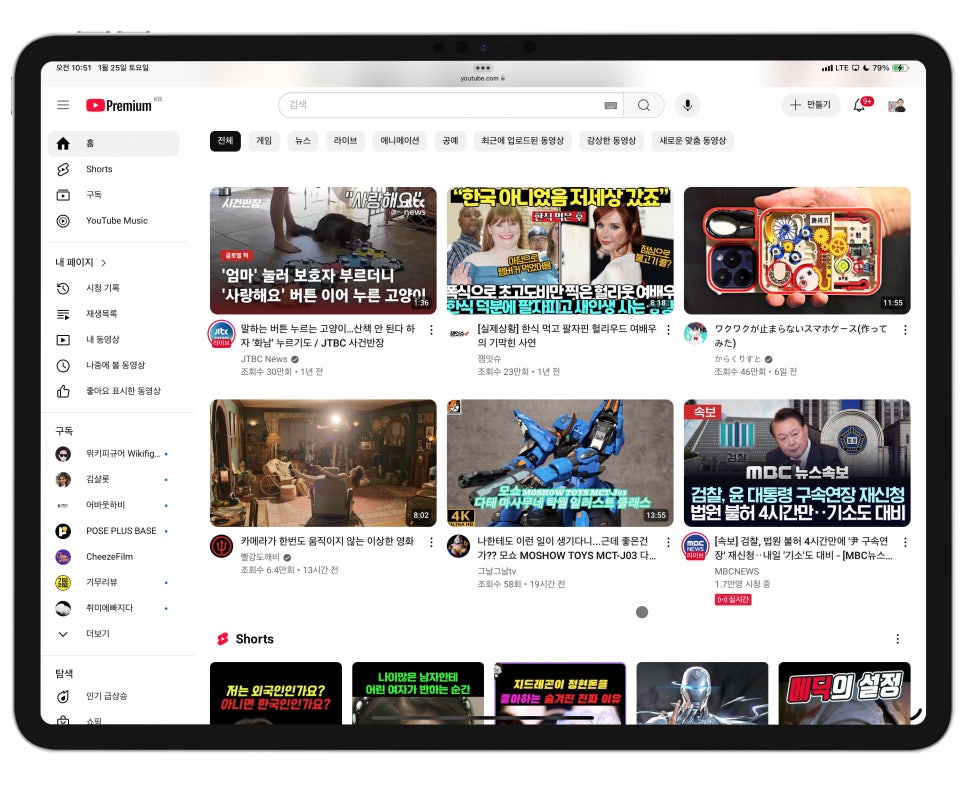Image resolution: width=966 pixels, height=785 pixels.
Task: Select the 최근에 업로드된 동영상 chip
Action: (x=522, y=141)
